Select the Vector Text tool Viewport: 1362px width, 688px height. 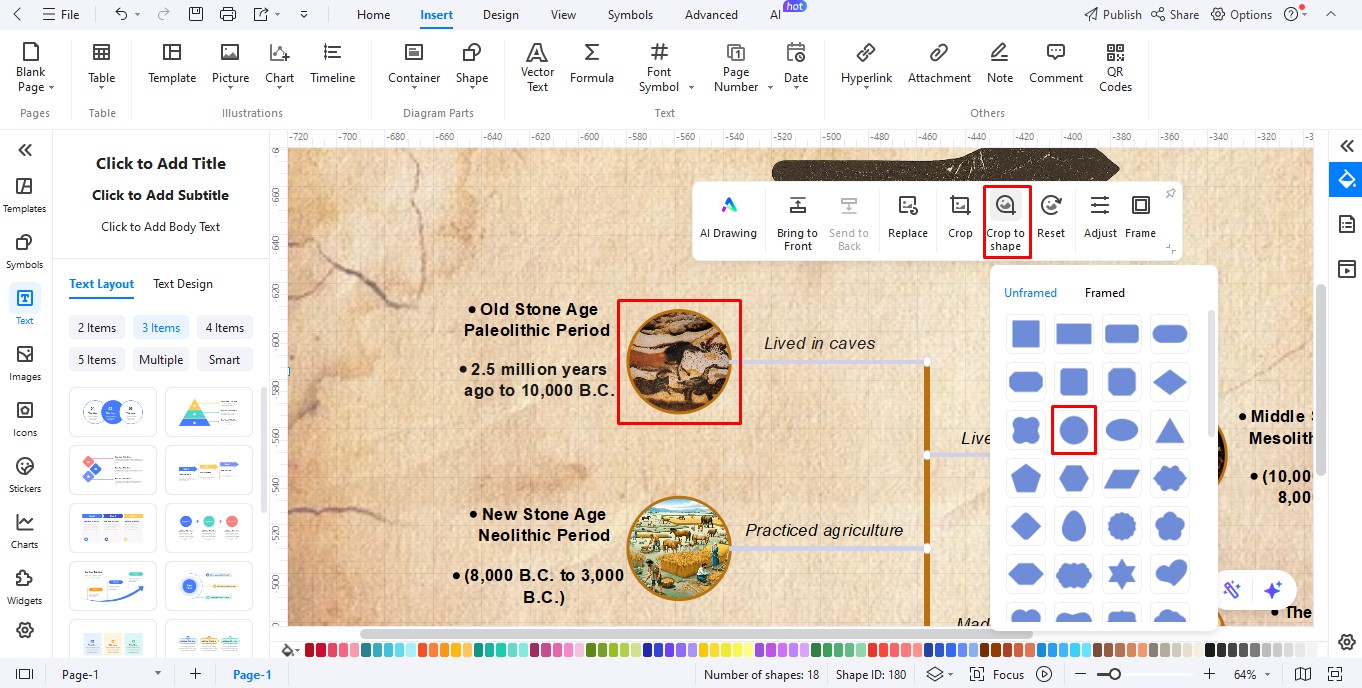pyautogui.click(x=537, y=67)
